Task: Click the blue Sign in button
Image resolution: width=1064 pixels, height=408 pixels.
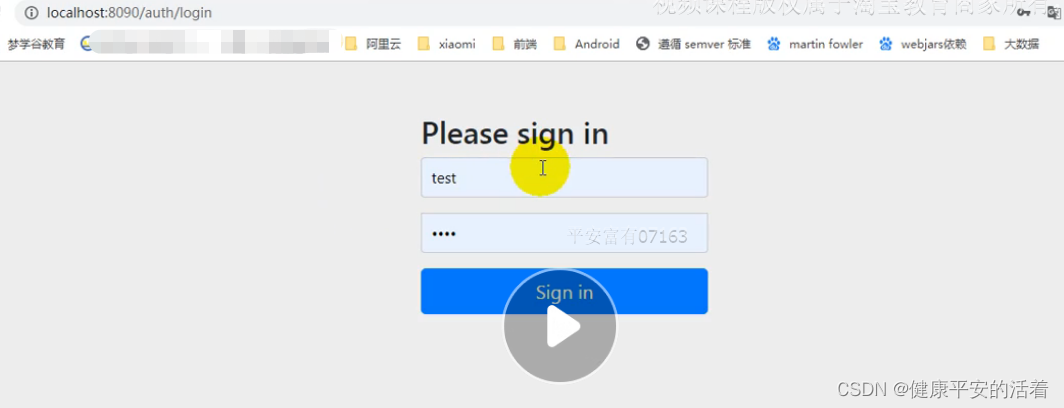Action: [564, 291]
